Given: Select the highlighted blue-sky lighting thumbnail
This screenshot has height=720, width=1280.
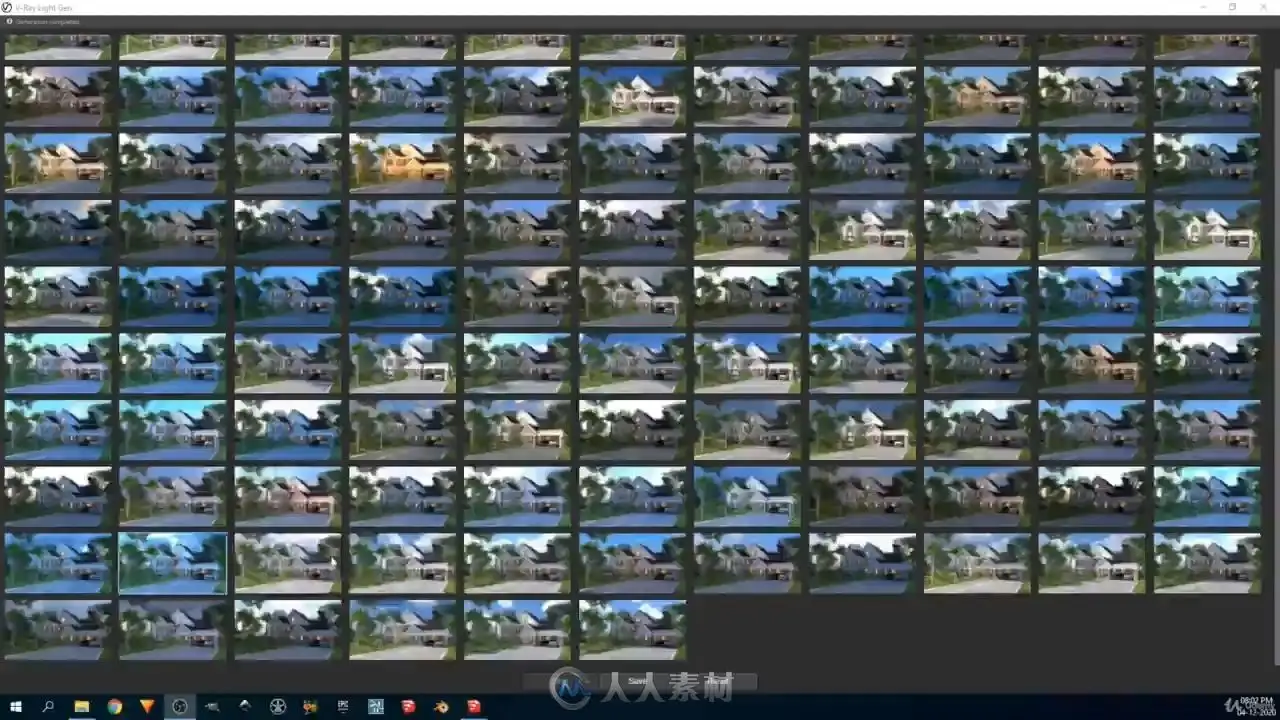Looking at the screenshot, I should (x=173, y=563).
